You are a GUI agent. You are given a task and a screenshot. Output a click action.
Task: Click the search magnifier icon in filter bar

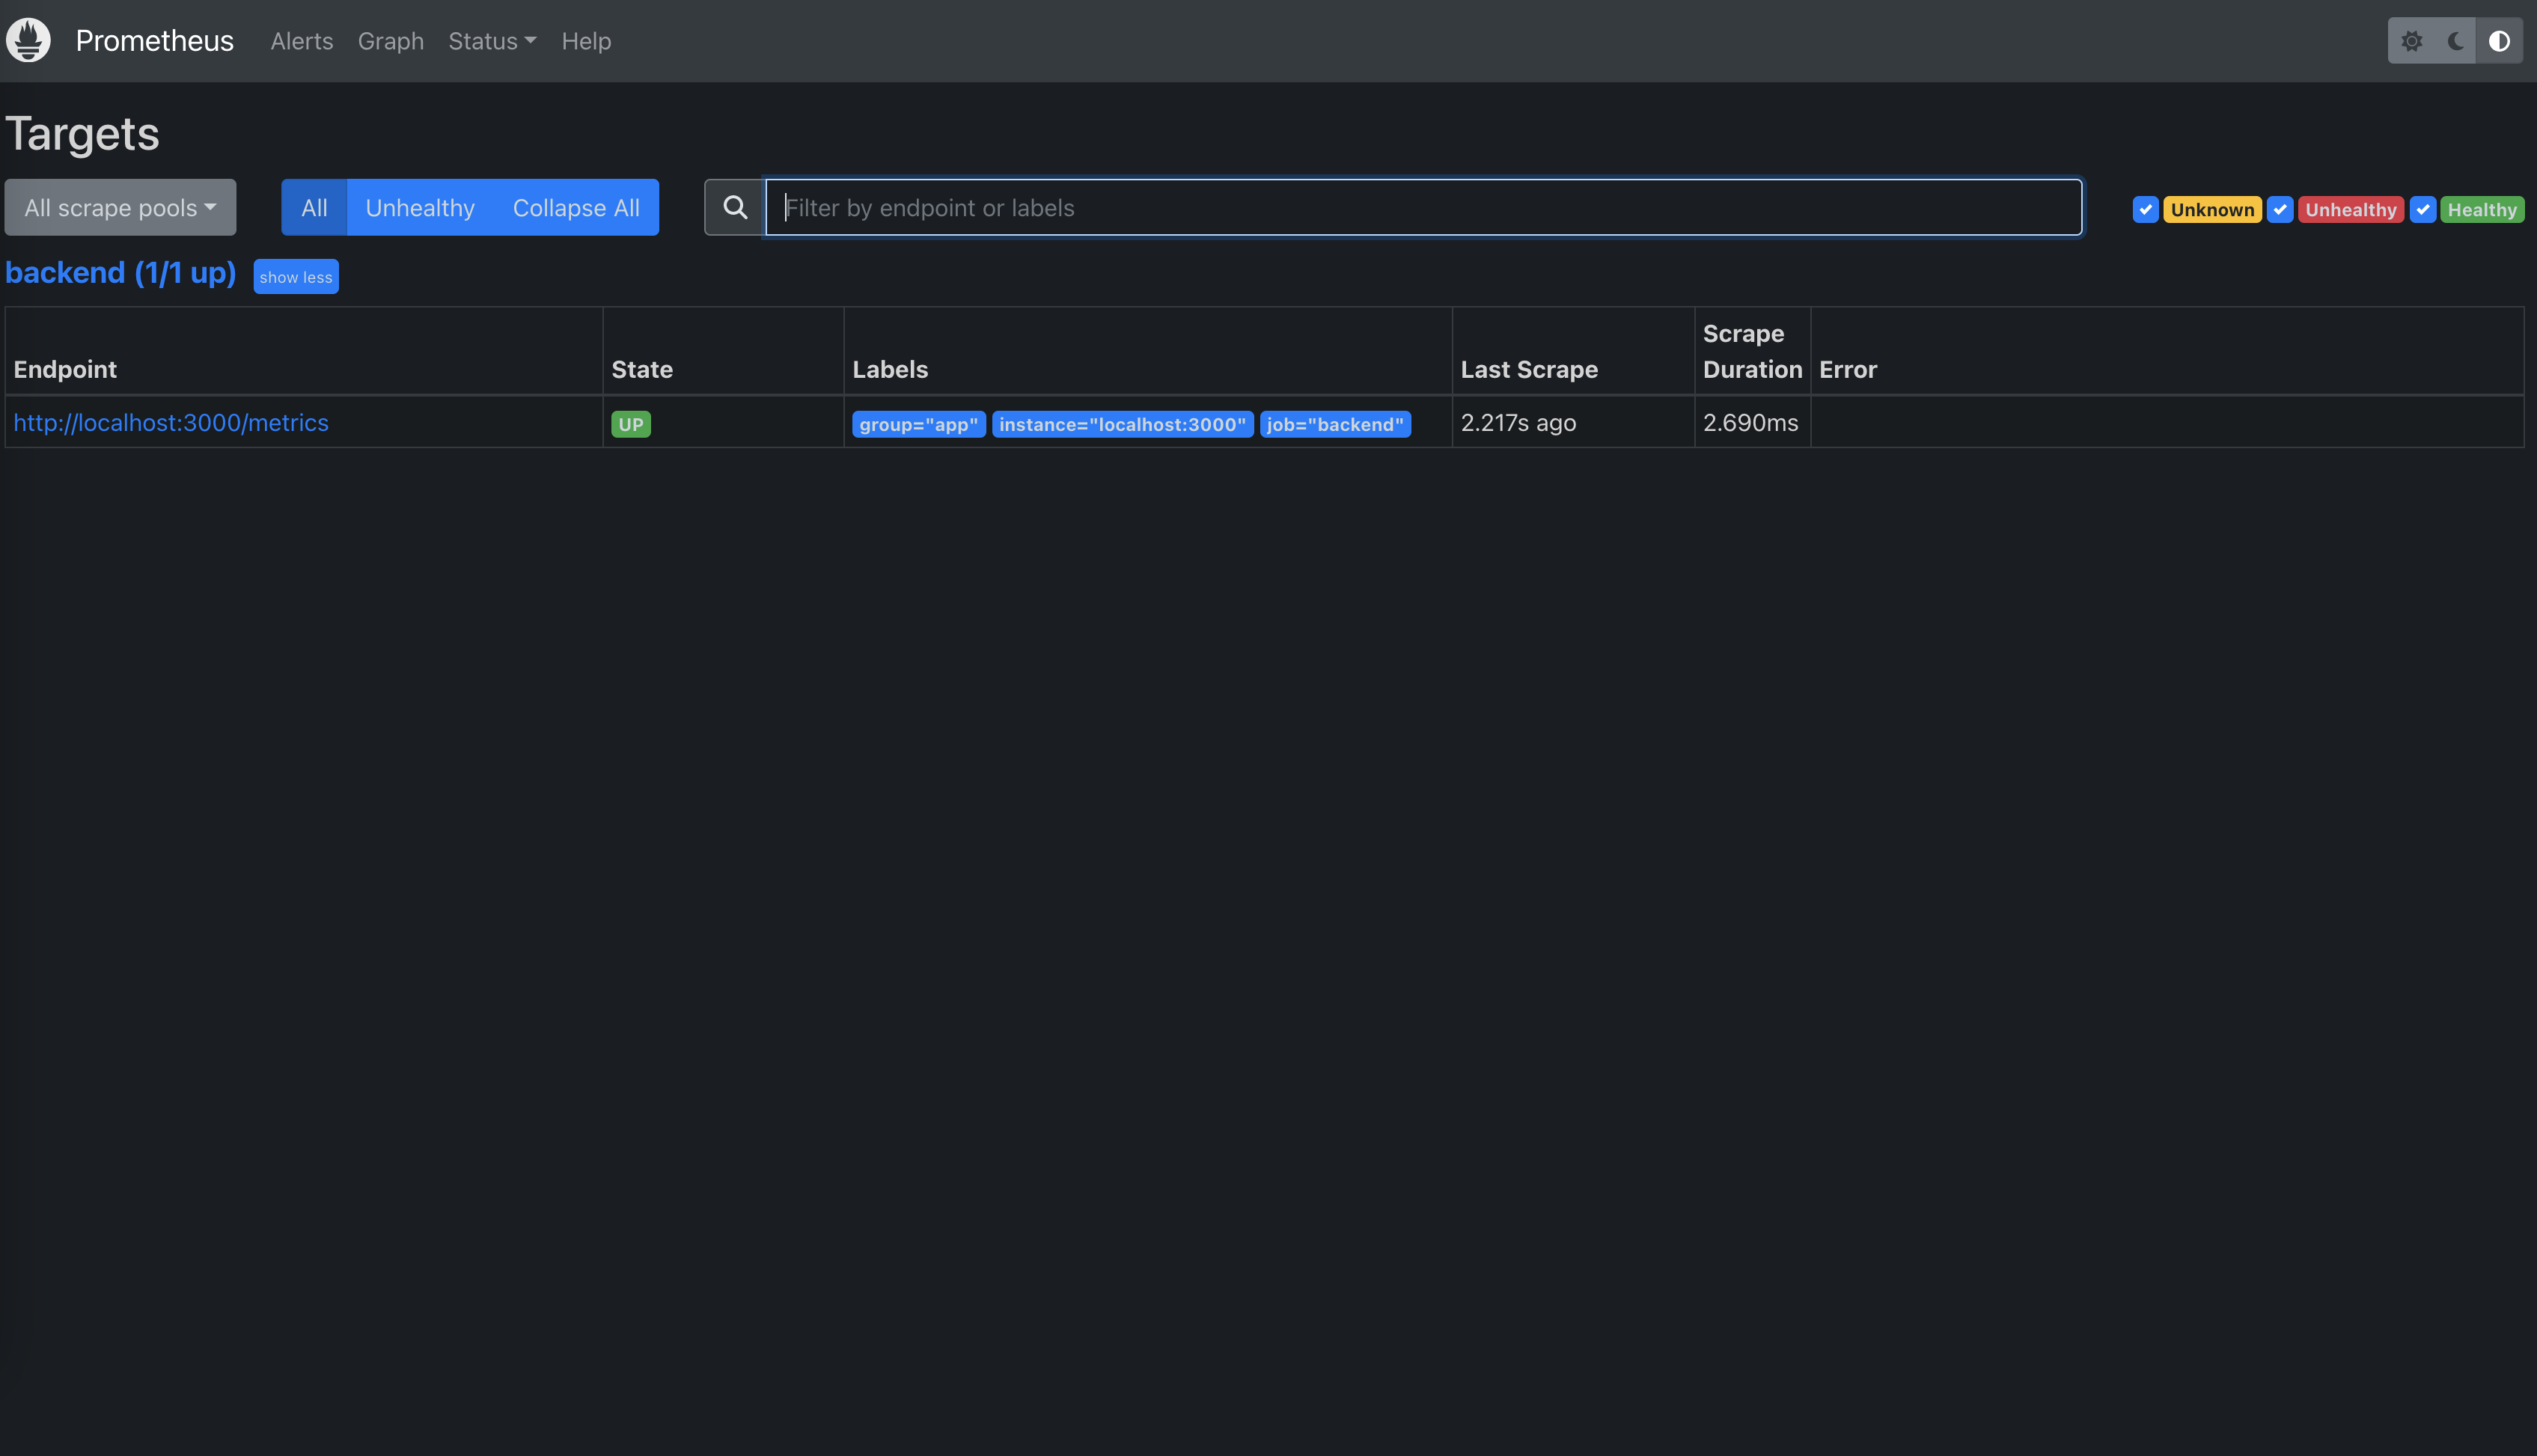(736, 206)
